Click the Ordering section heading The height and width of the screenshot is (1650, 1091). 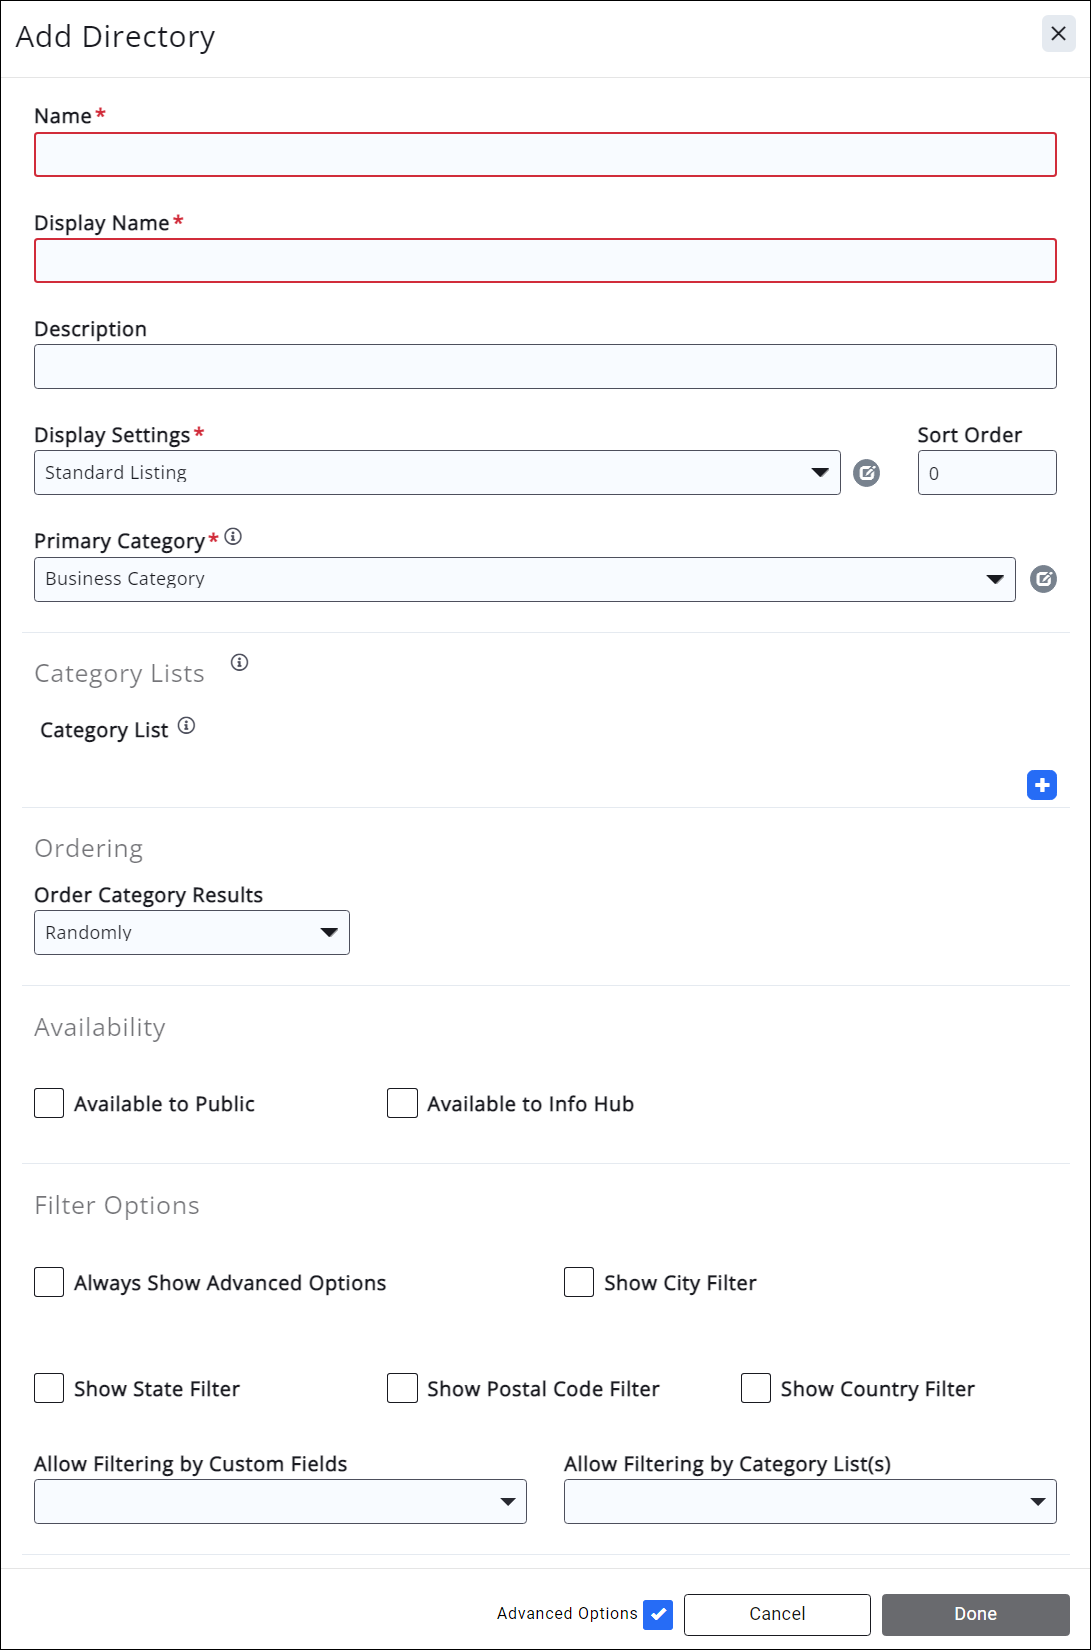(x=89, y=849)
